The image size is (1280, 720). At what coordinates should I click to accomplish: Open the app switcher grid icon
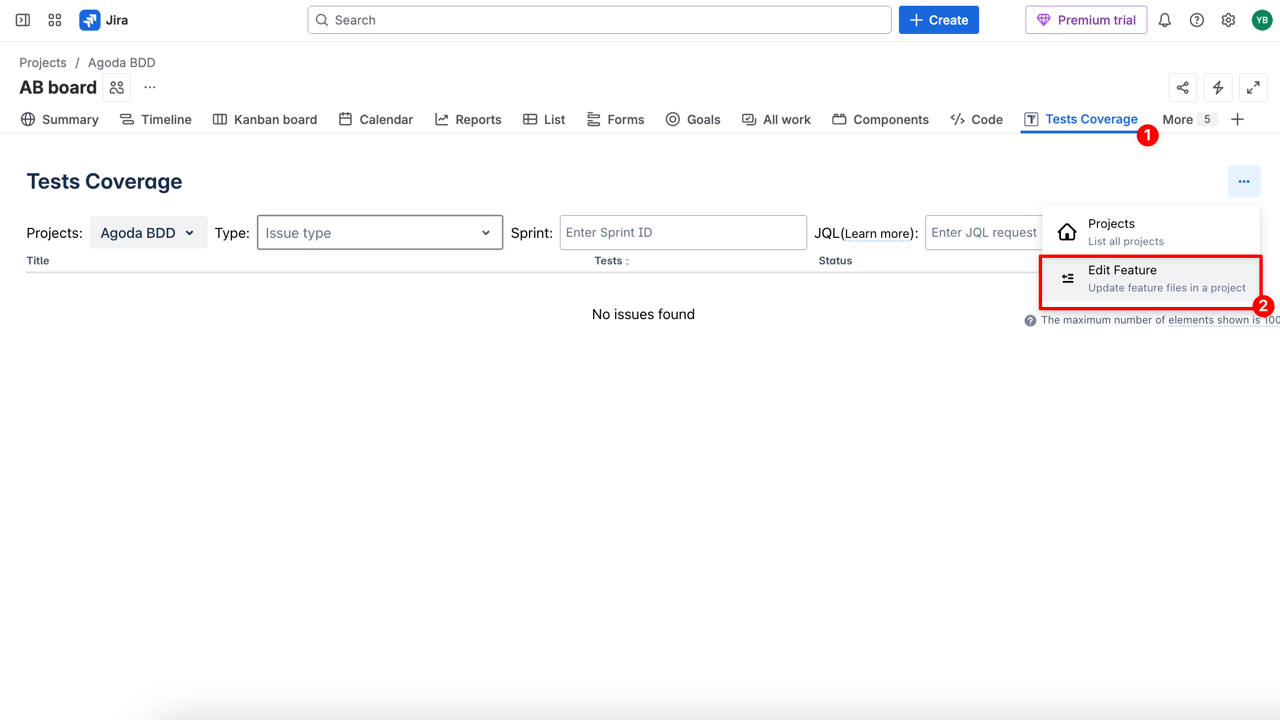(x=55, y=20)
